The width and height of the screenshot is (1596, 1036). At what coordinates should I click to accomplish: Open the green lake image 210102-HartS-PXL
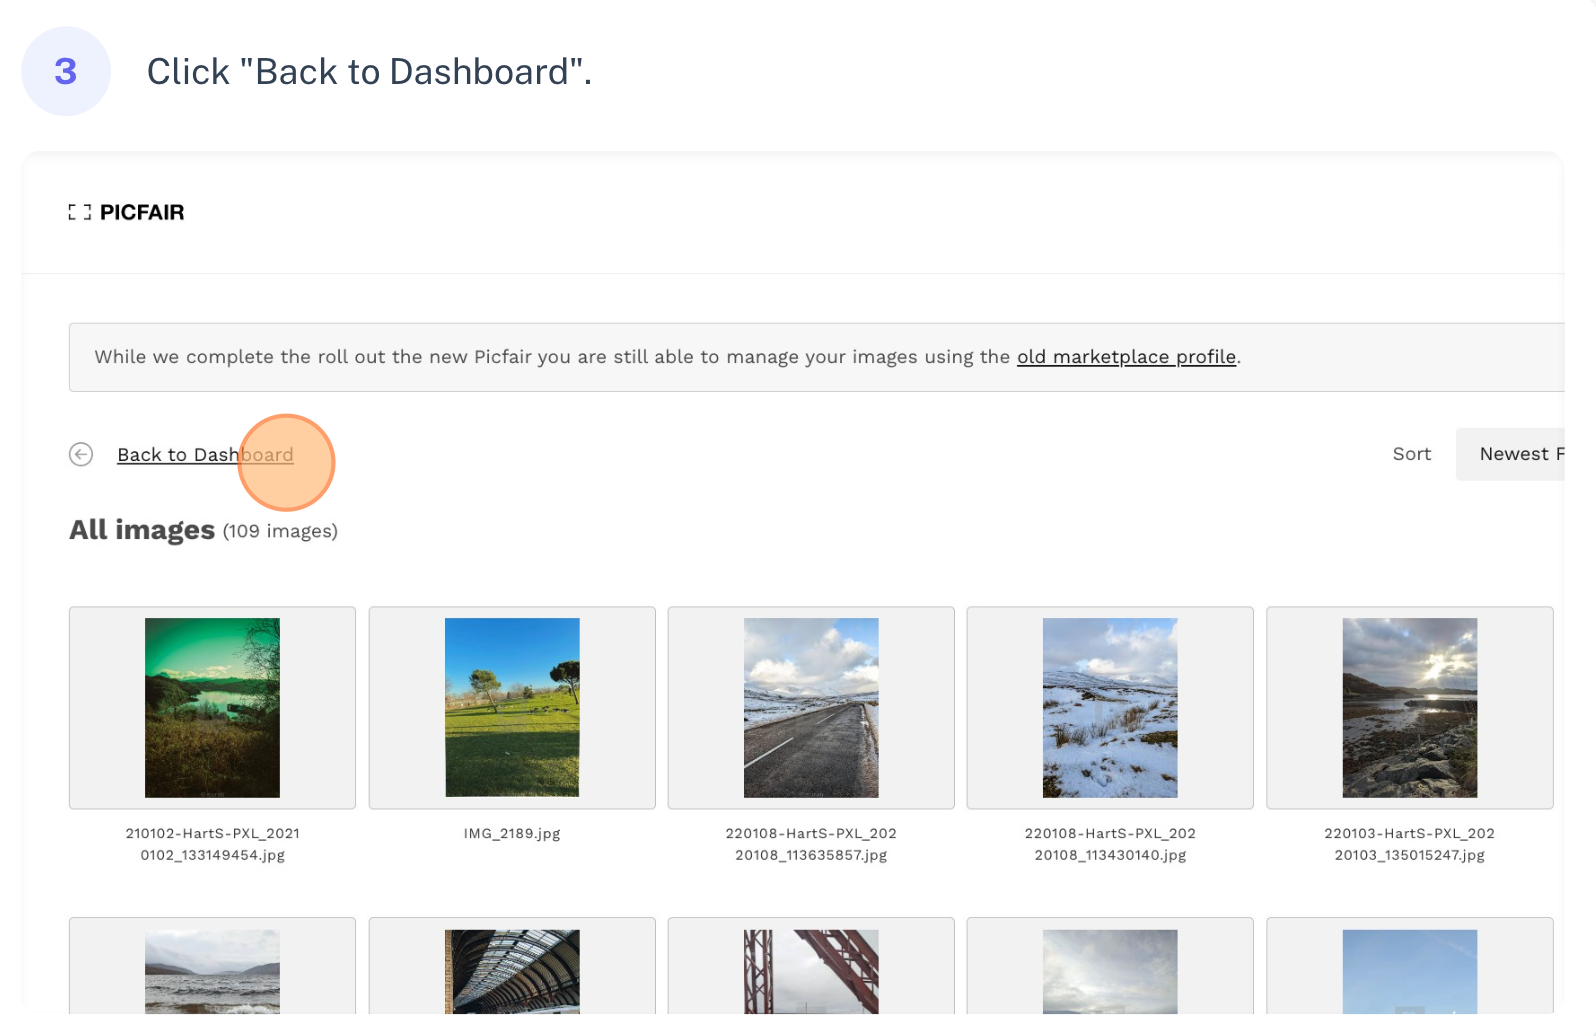[x=212, y=708]
